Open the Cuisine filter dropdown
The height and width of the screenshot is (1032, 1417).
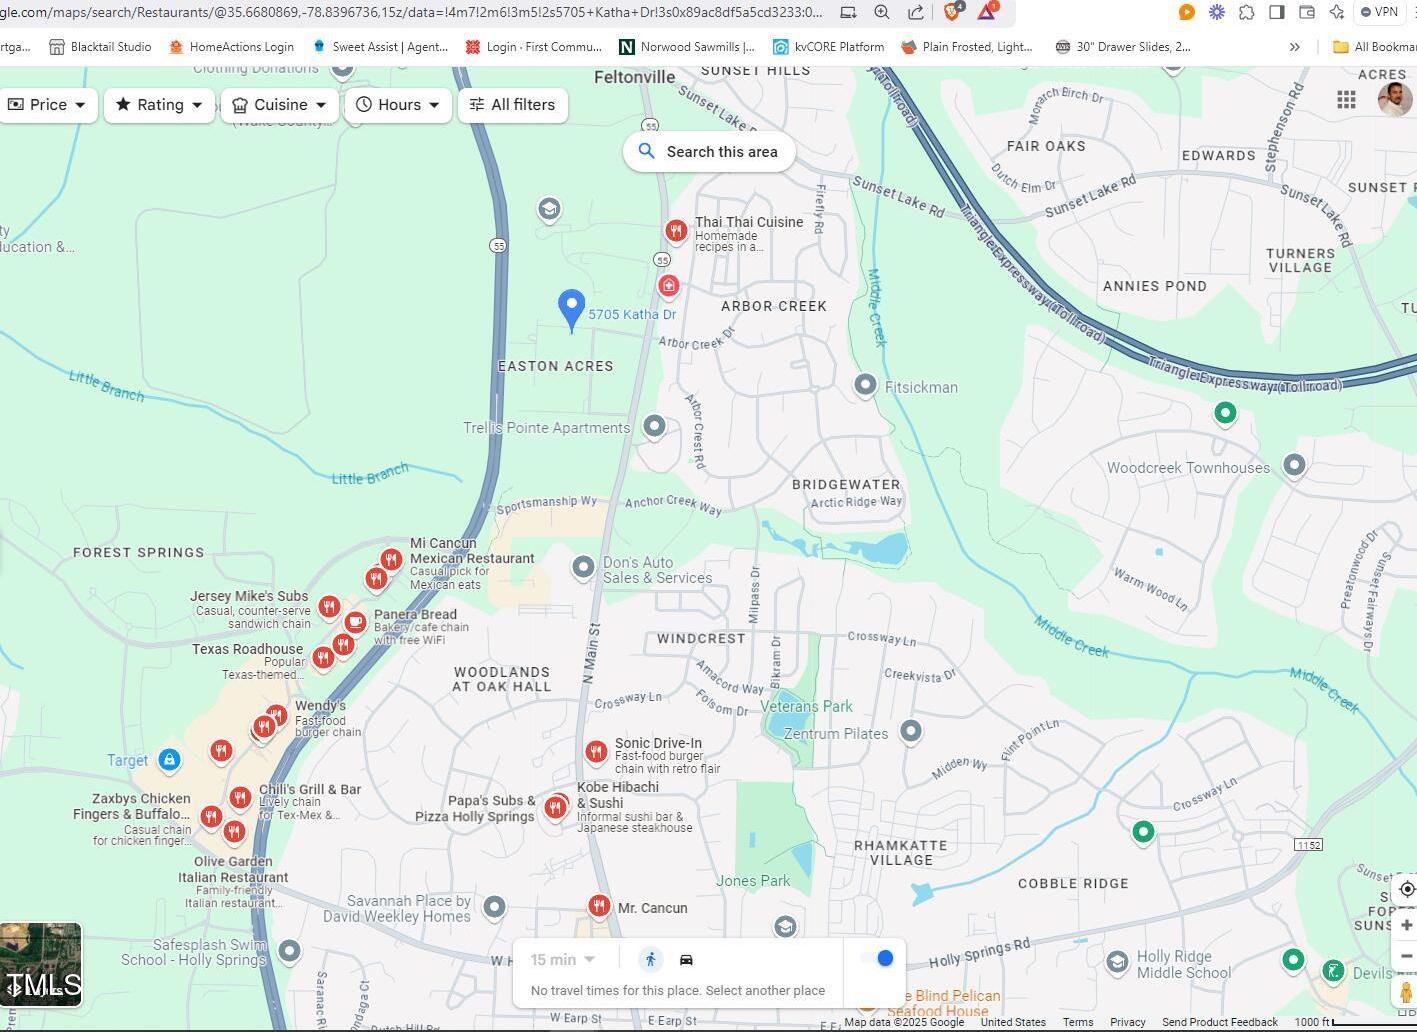pos(280,105)
